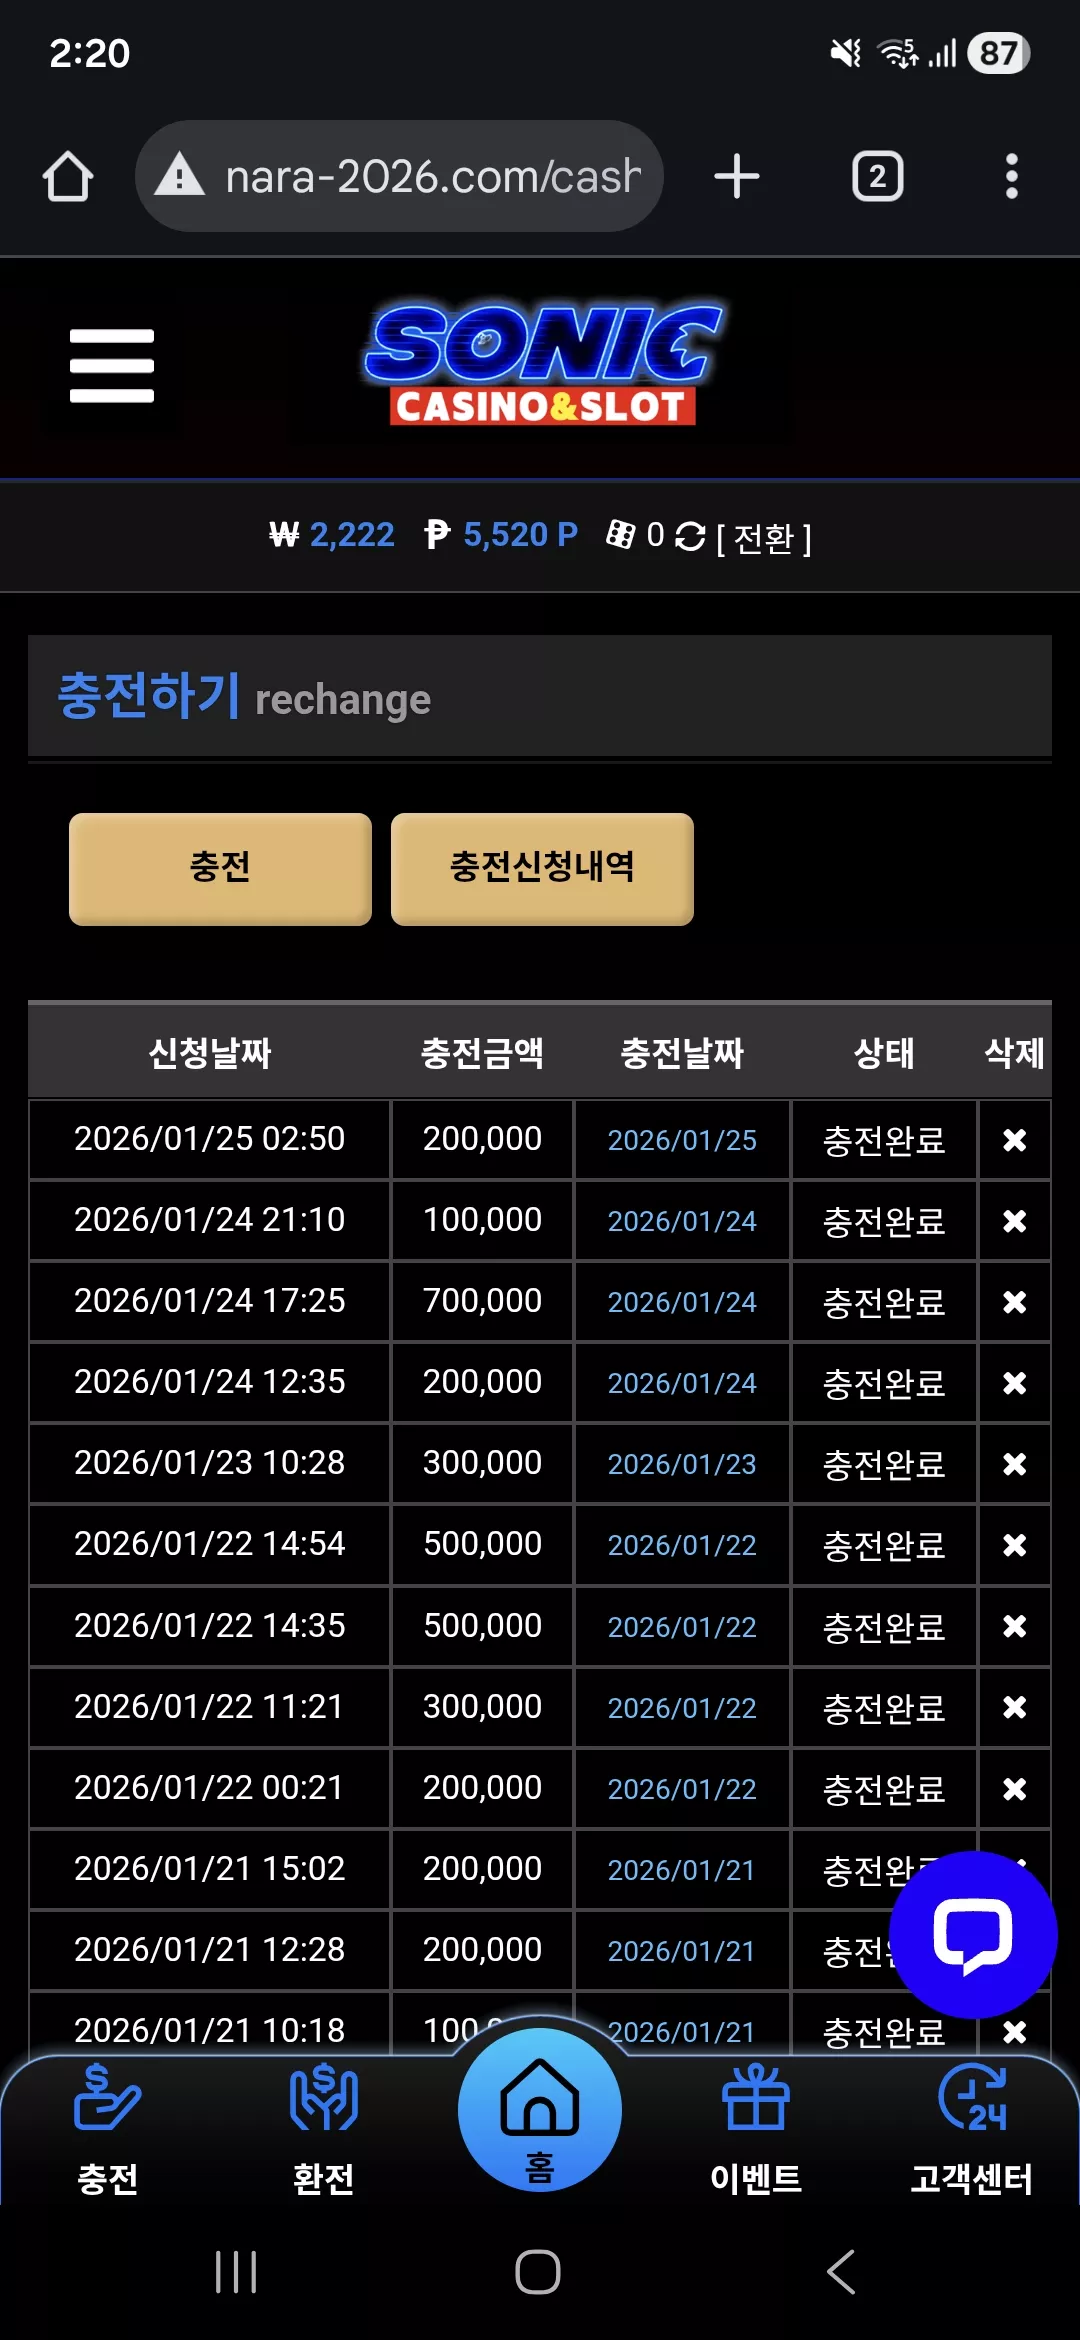Delete the 2026/01/25 02:50 recharge entry
The height and width of the screenshot is (2340, 1080).
click(1014, 1140)
